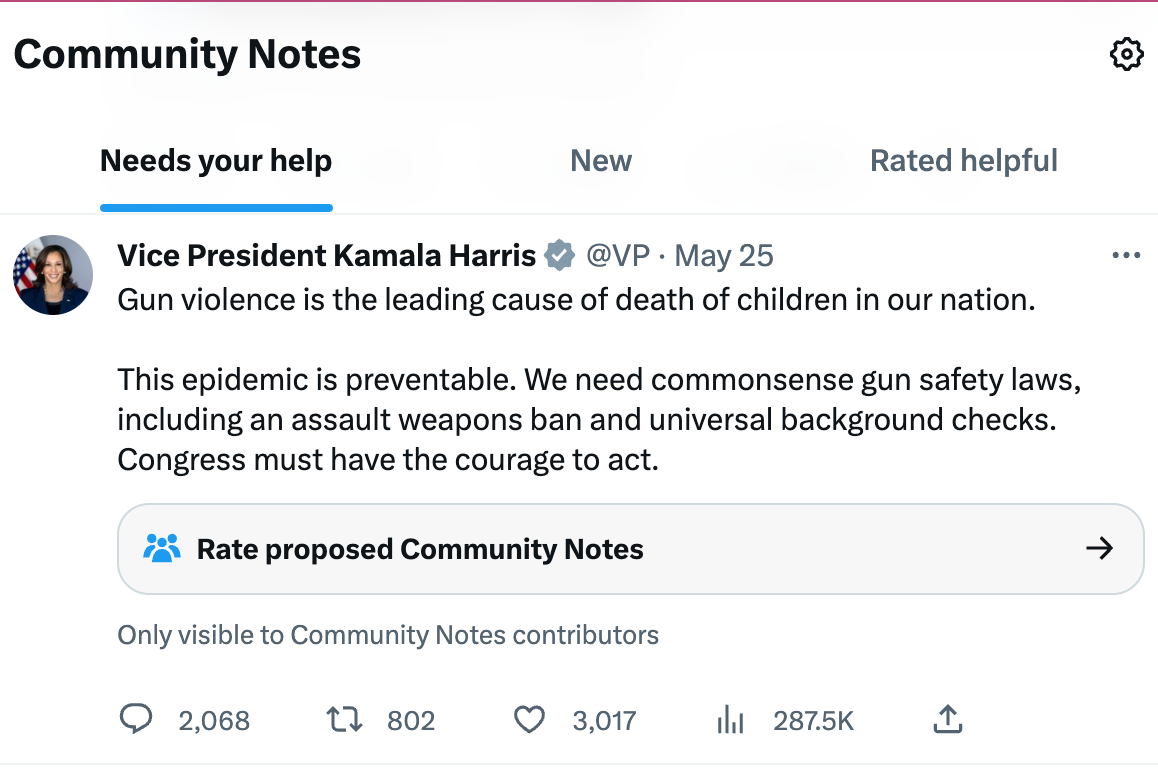Switch to the New tab

(x=600, y=160)
